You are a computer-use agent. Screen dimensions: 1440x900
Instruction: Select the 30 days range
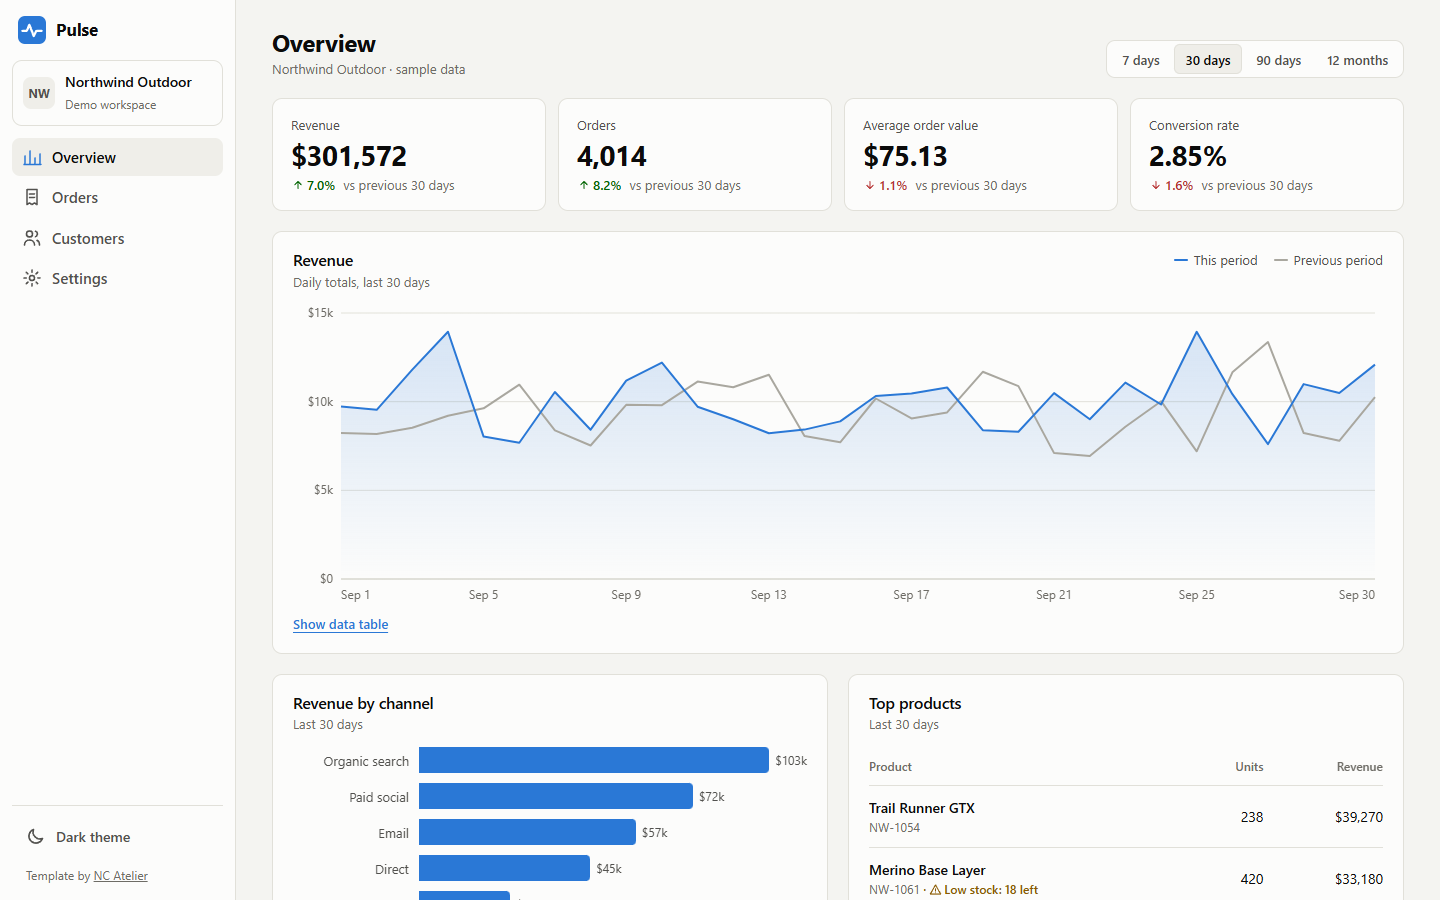[x=1208, y=60]
